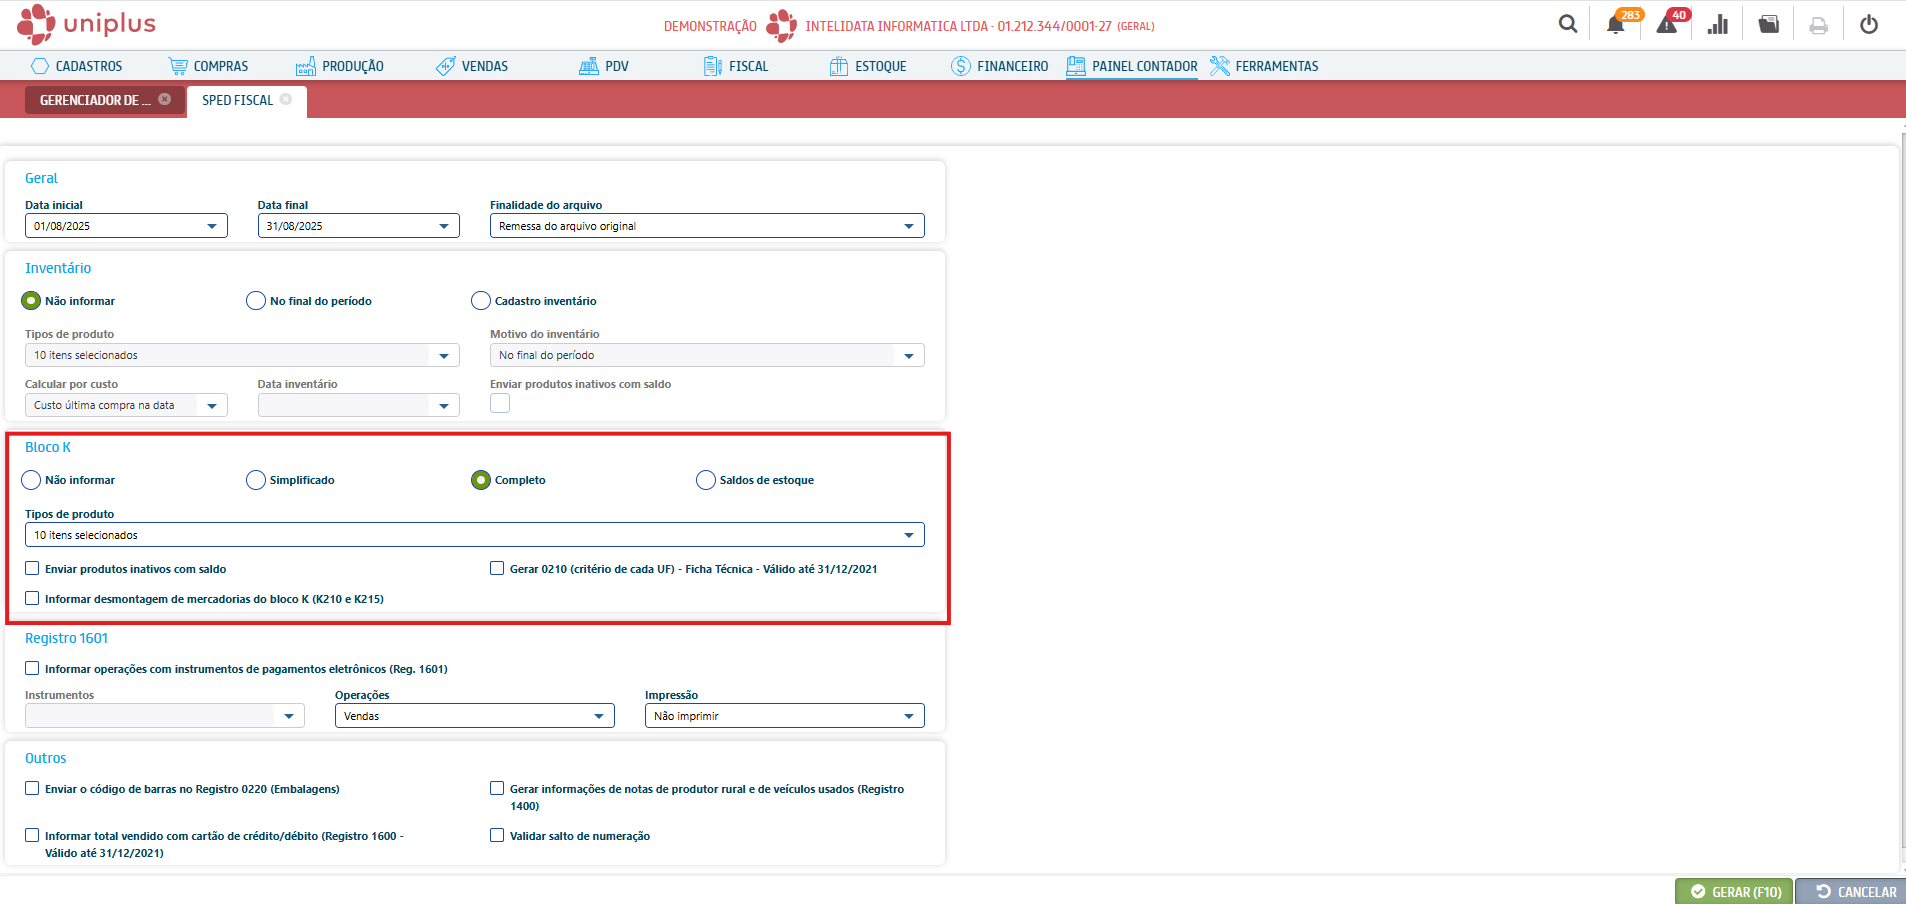Viewport: 1906px width, 904px height.
Task: Check 'Informar operações com instrumentos de pagamentos eletrônicos'
Action: coord(32,668)
